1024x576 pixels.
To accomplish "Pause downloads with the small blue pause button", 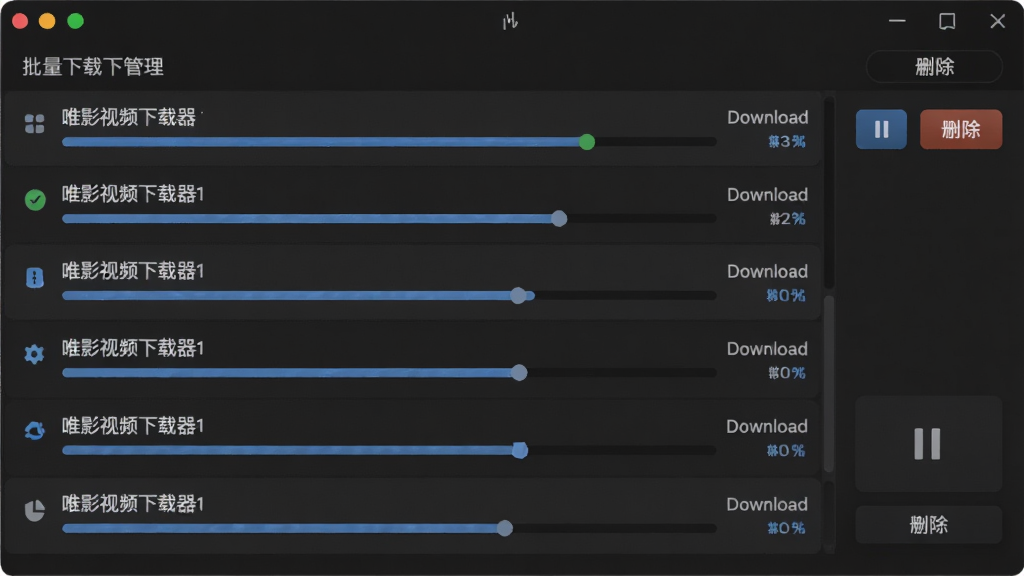I will click(881, 129).
